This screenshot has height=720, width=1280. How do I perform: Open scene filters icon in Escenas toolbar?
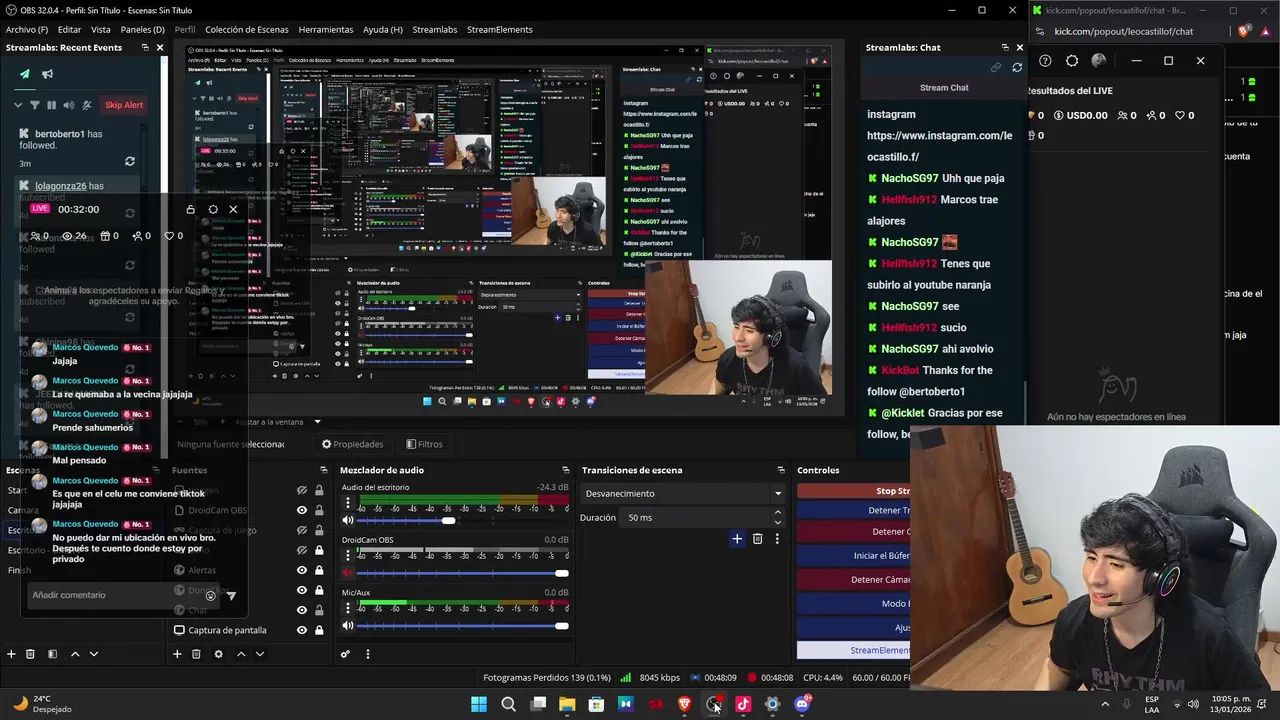coord(52,654)
